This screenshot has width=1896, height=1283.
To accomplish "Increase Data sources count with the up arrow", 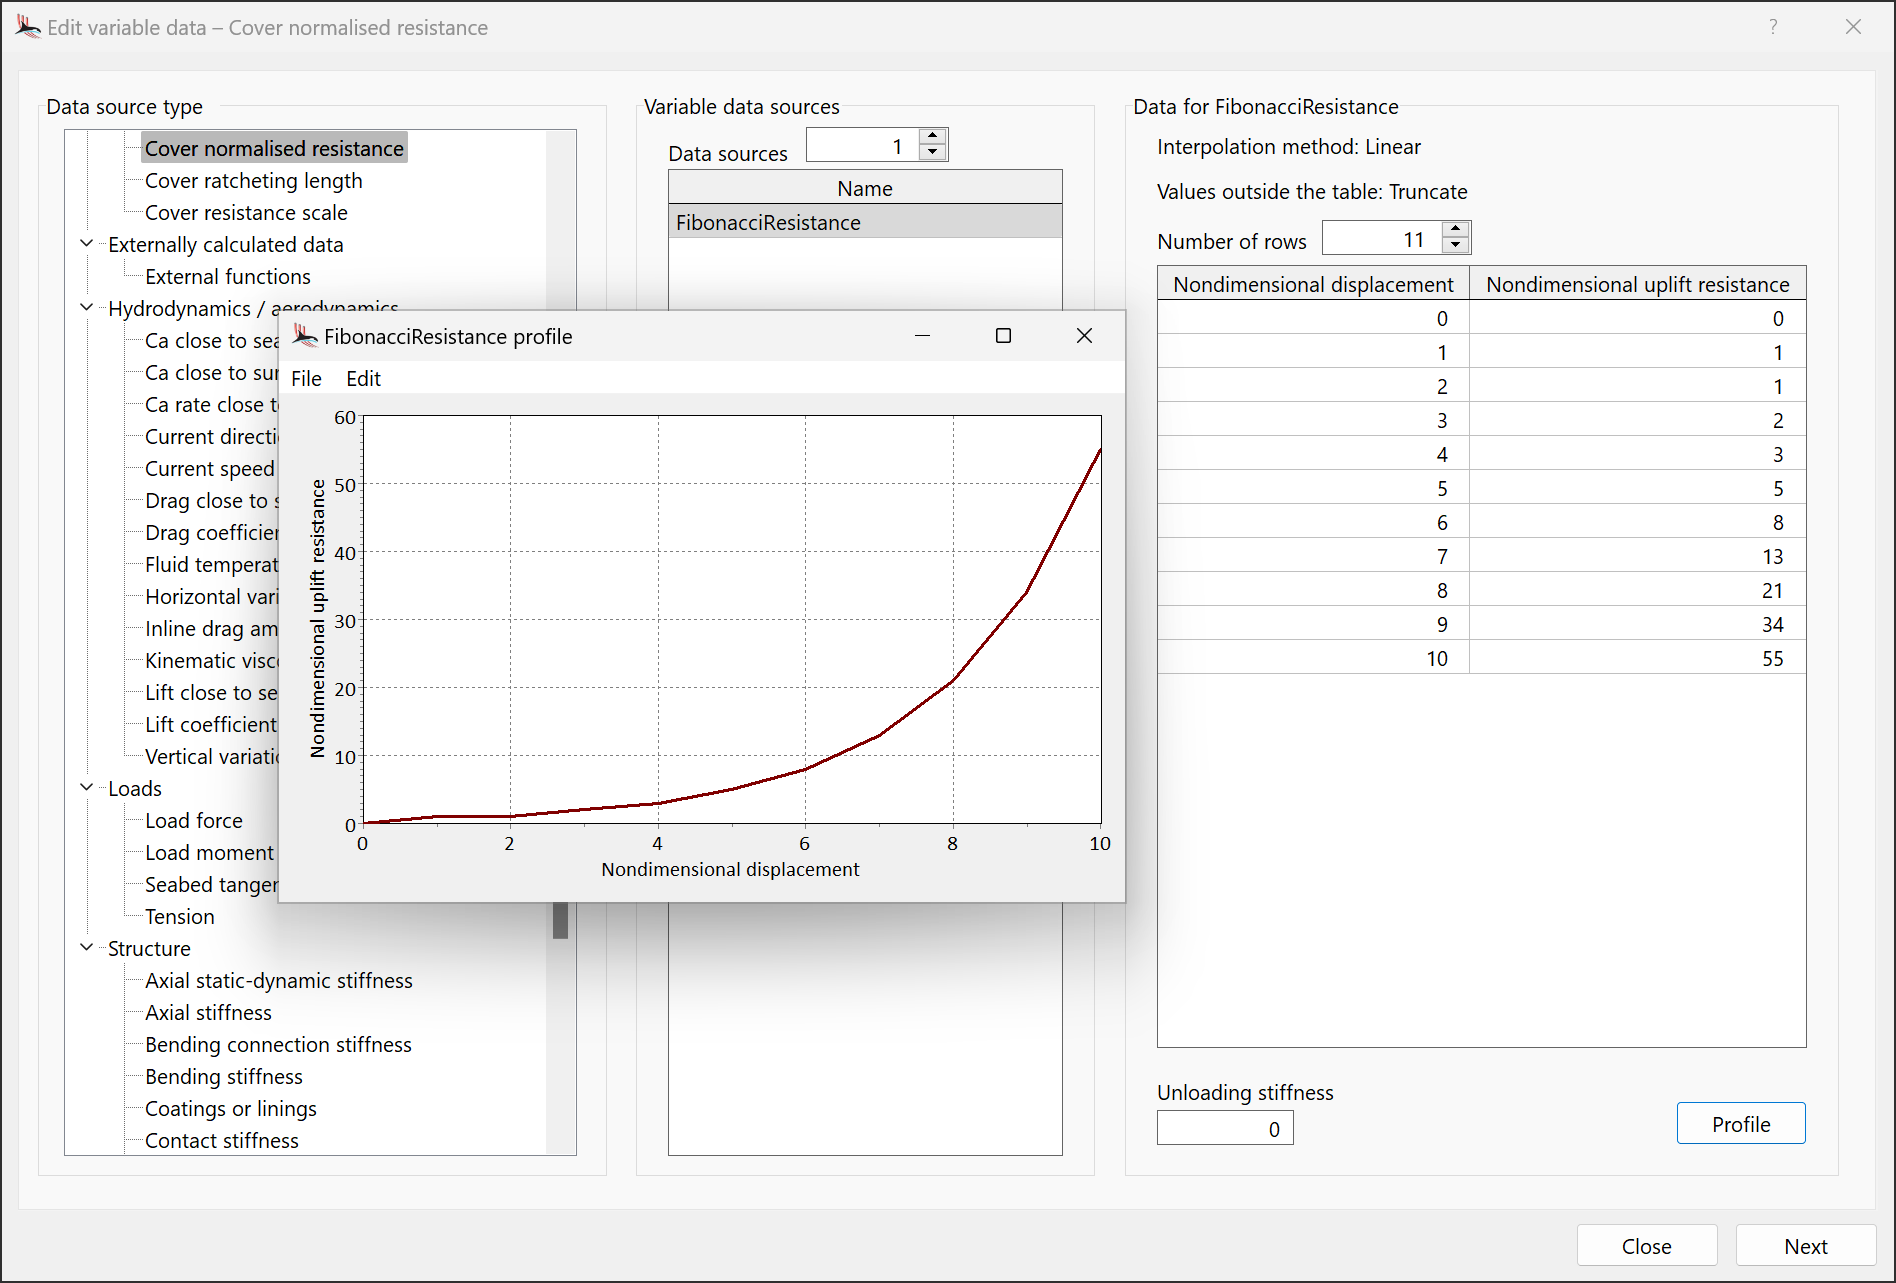I will pos(932,136).
